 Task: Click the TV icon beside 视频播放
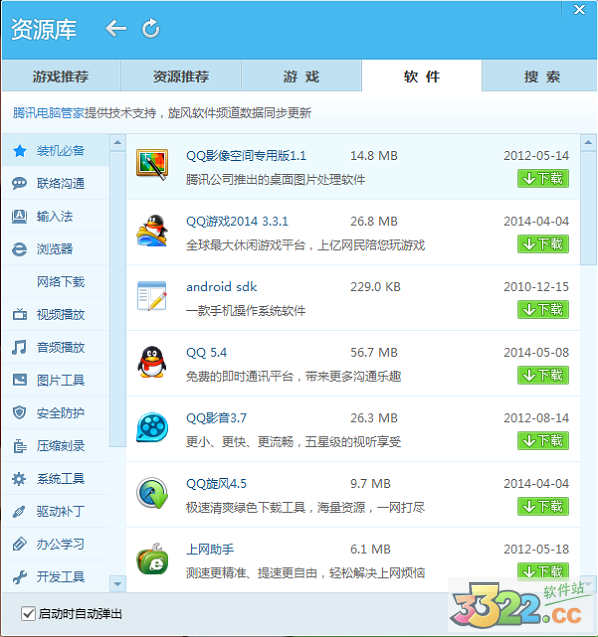(20, 314)
